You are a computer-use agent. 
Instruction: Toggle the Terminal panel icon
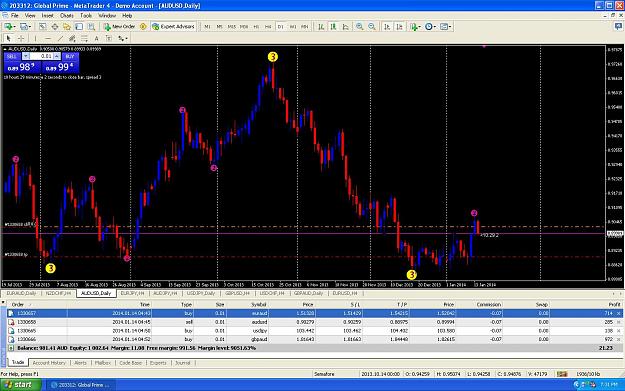point(79,27)
